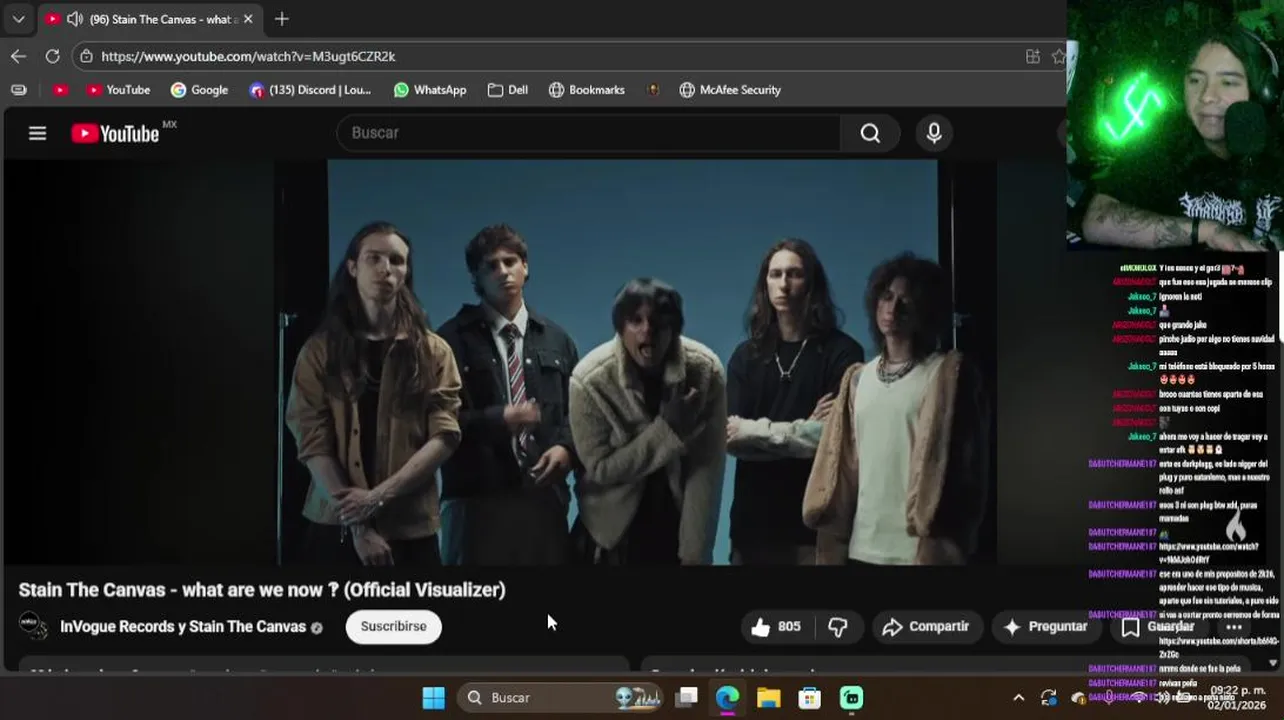Expand the Dell bookmarks folder

tap(508, 90)
